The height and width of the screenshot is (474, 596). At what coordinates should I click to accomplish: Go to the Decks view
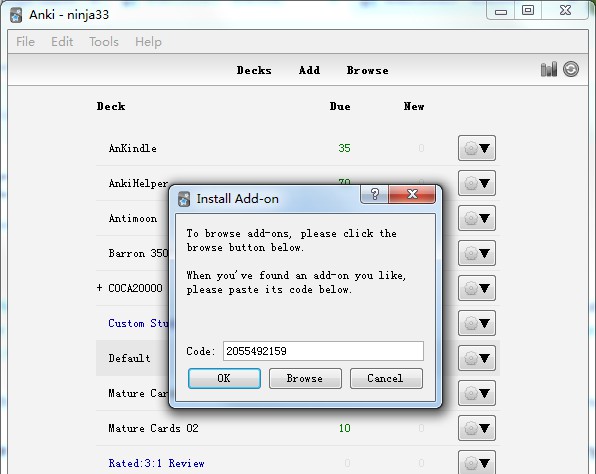tap(254, 70)
